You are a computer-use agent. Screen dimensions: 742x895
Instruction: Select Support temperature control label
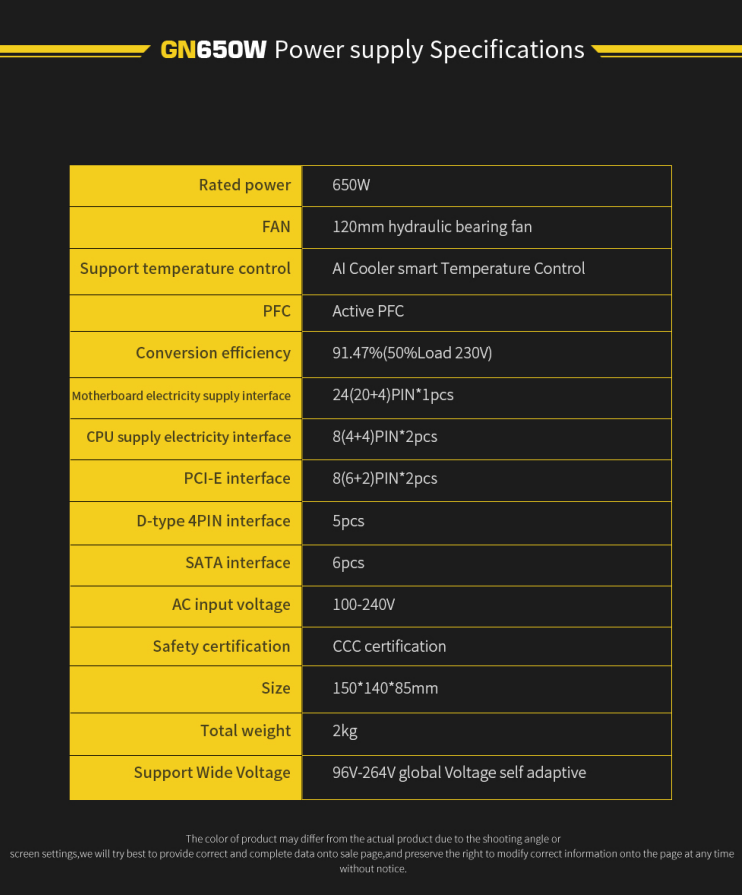[185, 268]
